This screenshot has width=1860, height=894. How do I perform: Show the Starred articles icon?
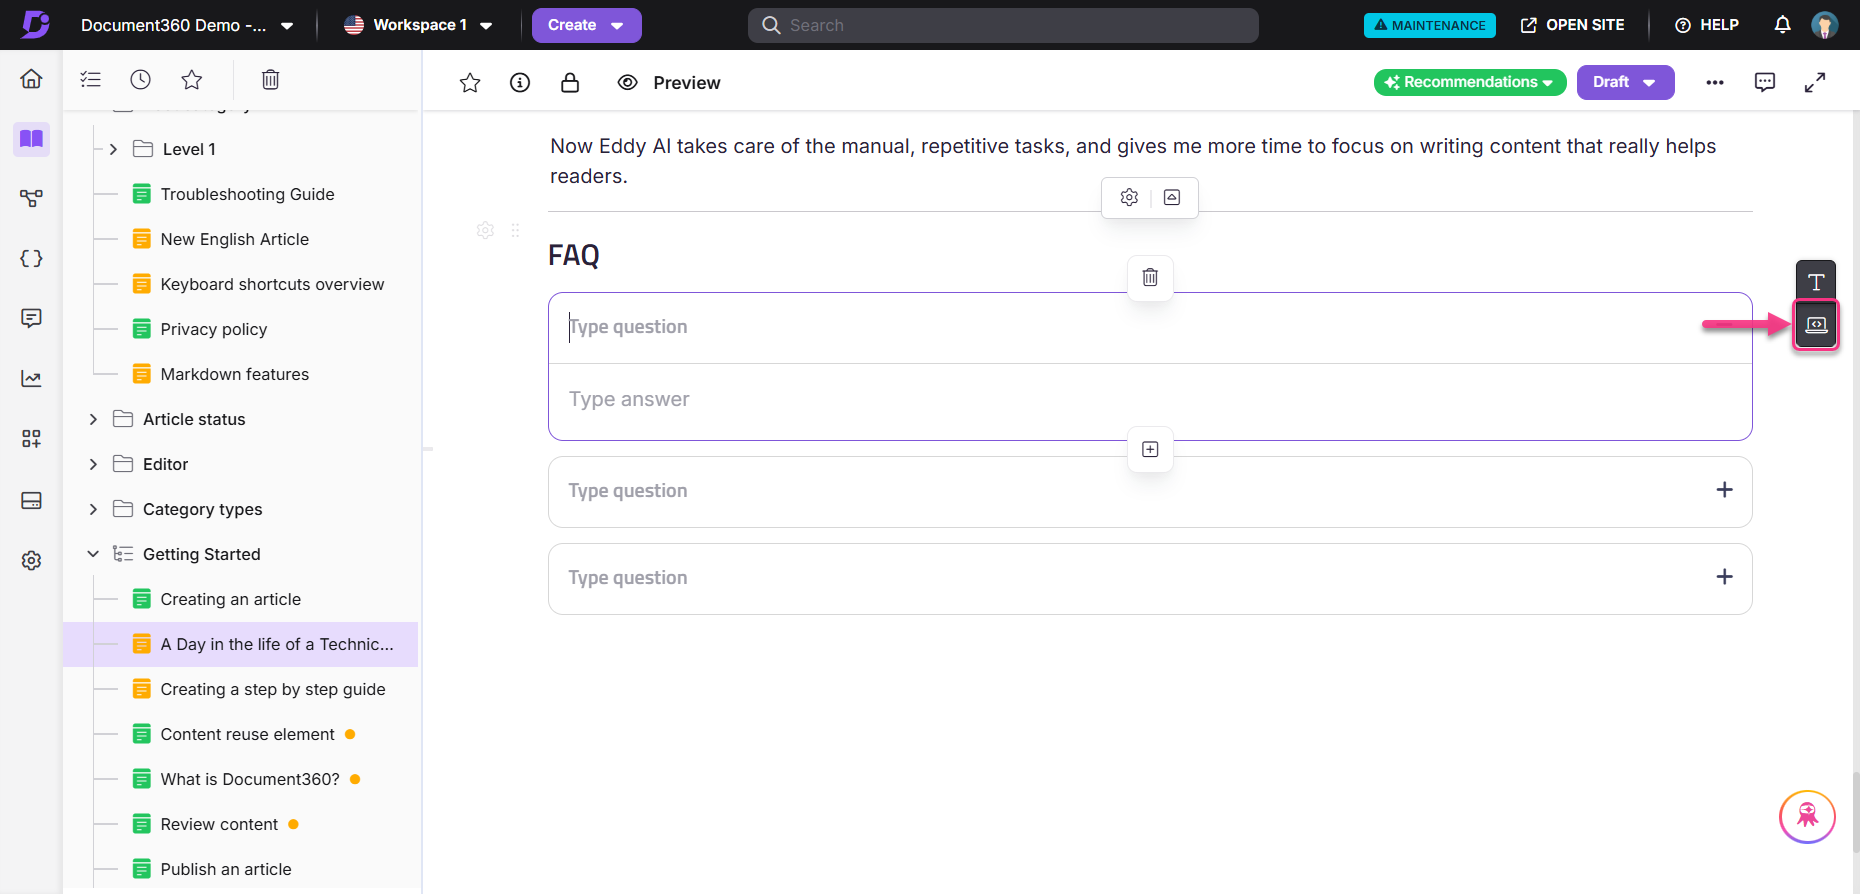[x=192, y=79]
